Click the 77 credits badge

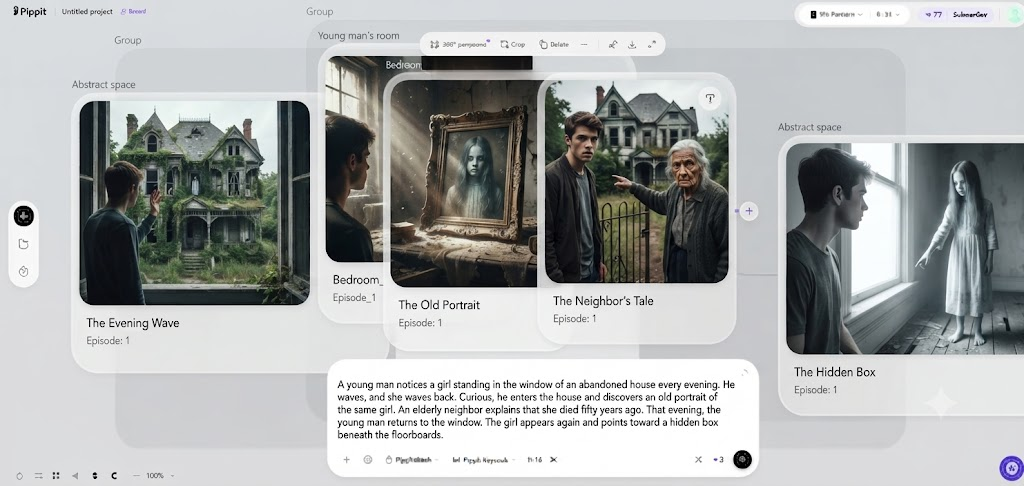[933, 14]
